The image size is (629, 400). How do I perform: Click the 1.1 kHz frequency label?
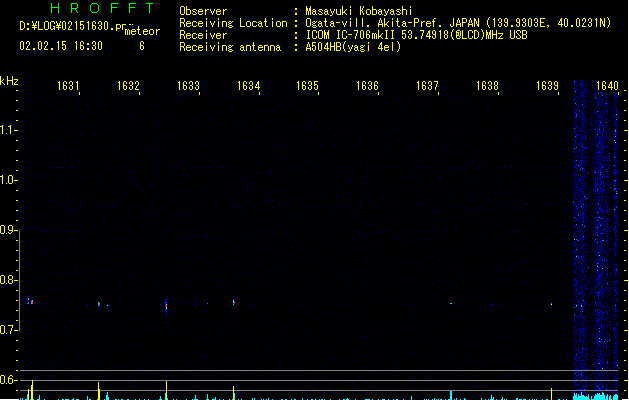7,130
